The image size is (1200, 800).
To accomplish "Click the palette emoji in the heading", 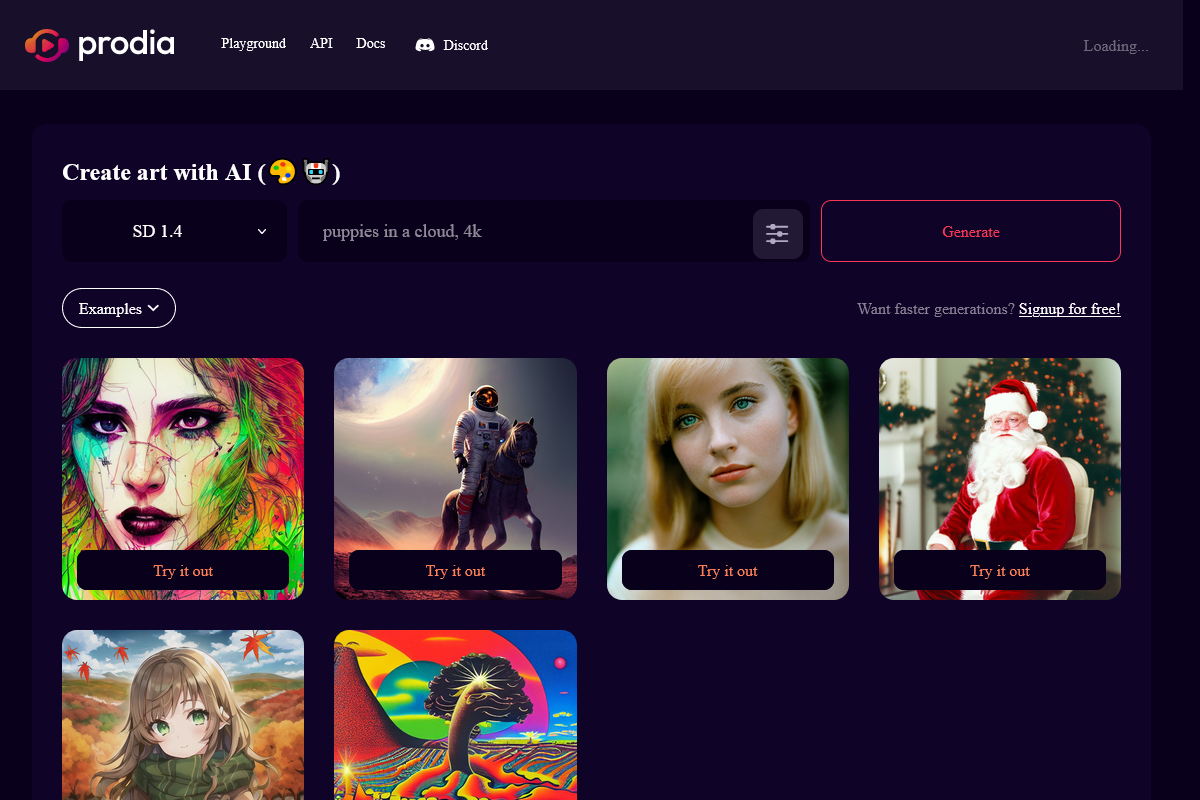I will pos(281,171).
